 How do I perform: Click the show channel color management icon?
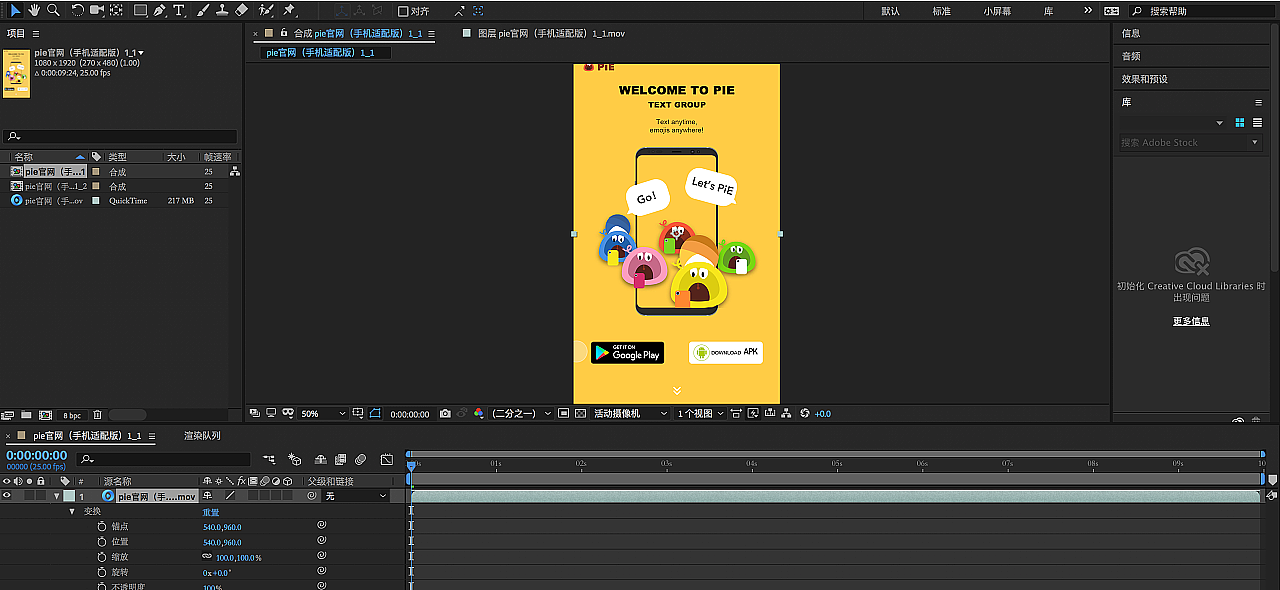[479, 413]
